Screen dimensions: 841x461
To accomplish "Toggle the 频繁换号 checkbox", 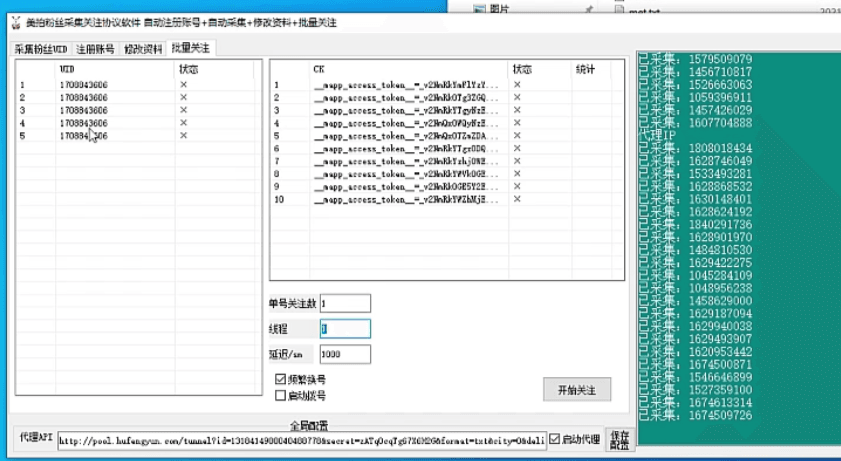I will point(281,379).
